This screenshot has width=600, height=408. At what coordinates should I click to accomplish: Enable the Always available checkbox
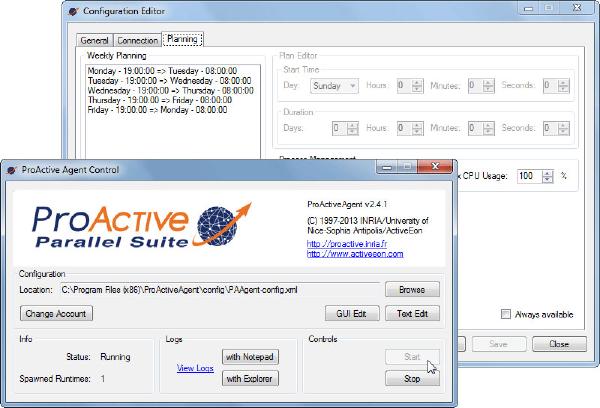(x=506, y=315)
